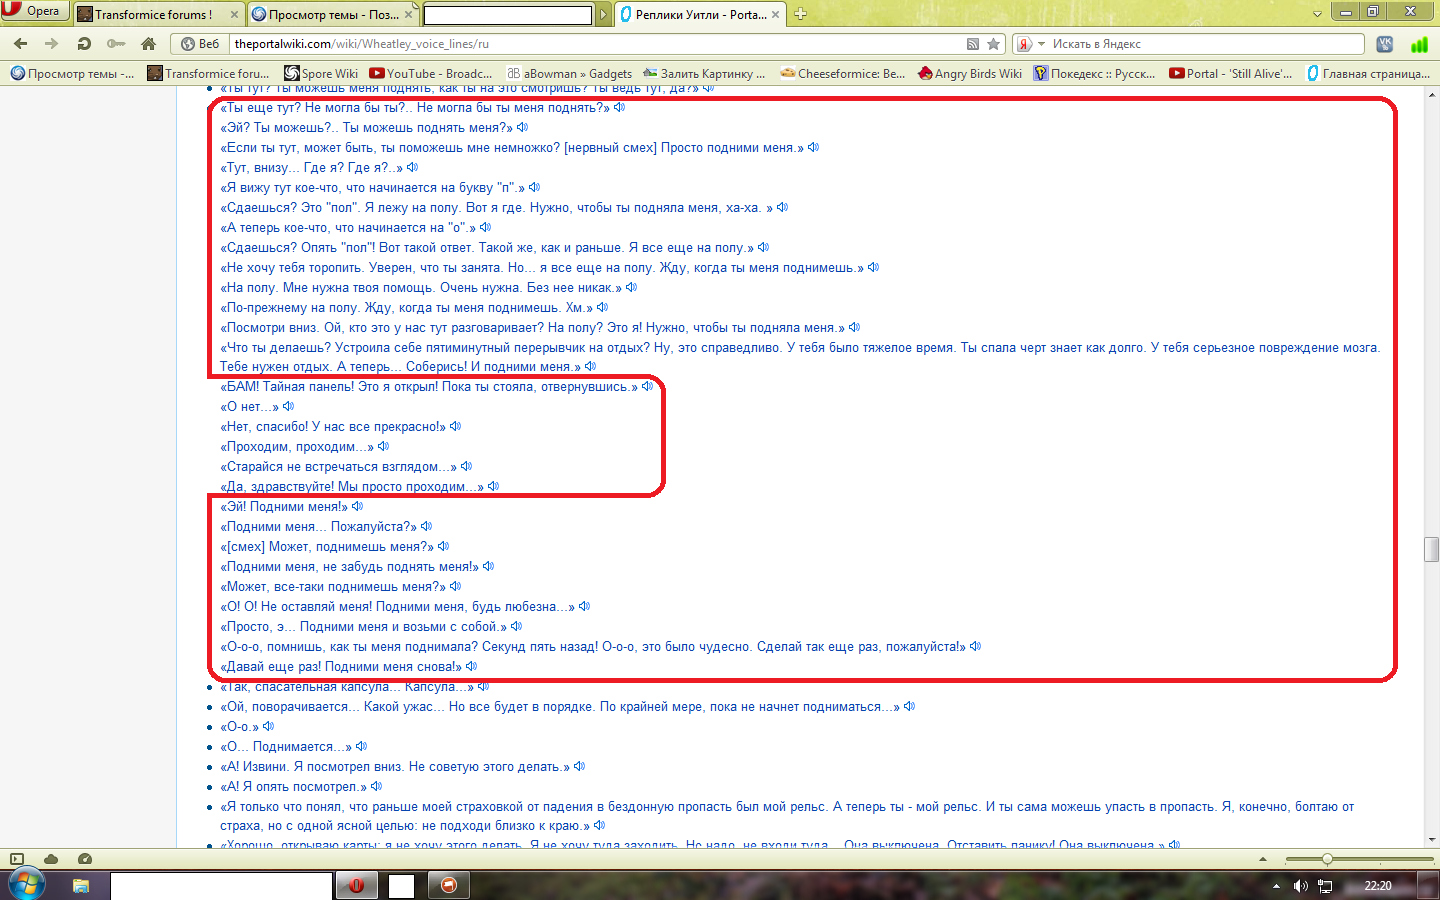Switch to the Transformice forums ! tab

click(153, 14)
